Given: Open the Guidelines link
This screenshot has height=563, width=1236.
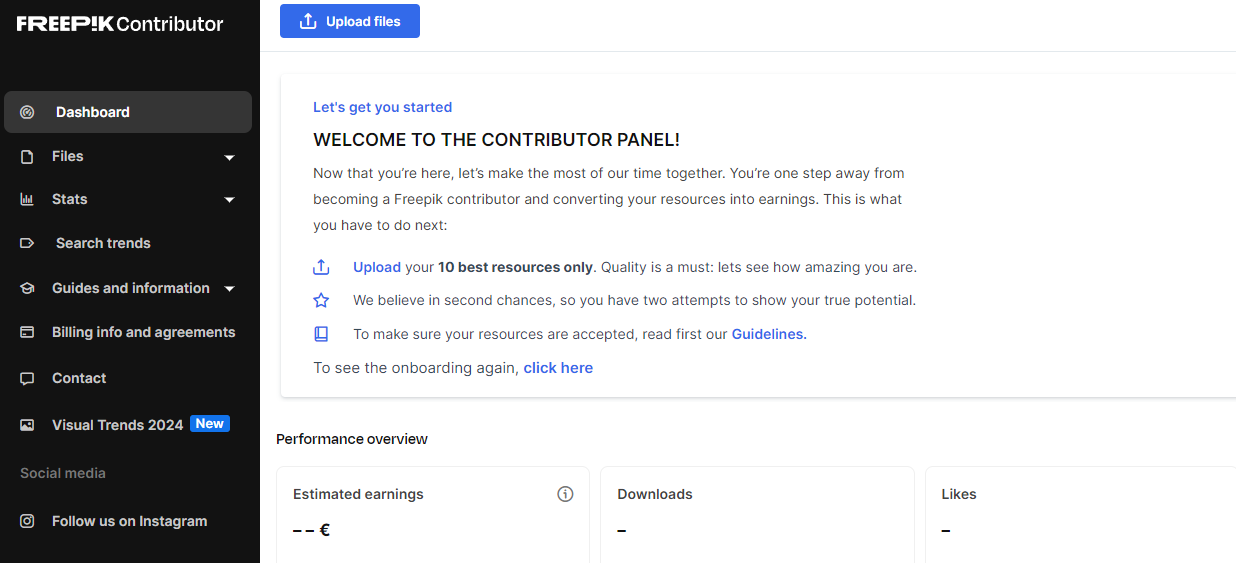Looking at the screenshot, I should 769,334.
